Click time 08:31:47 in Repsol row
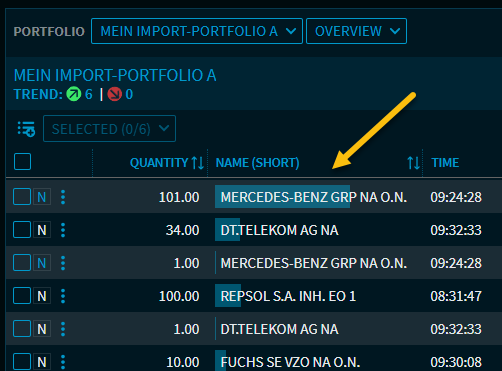Viewport: 502px width, 371px height. click(456, 296)
